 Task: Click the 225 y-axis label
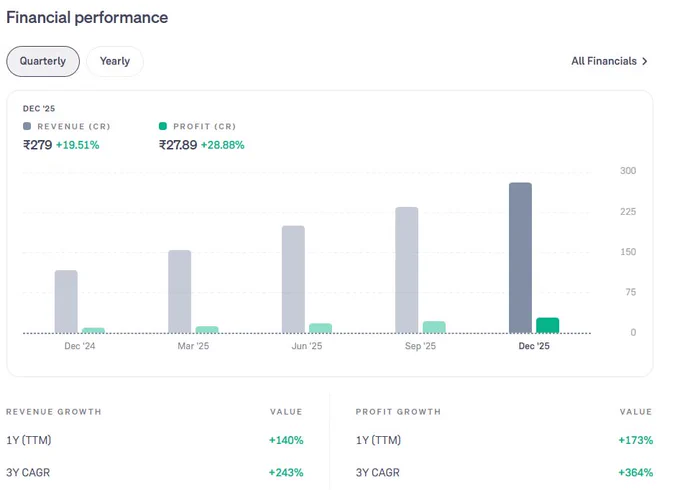click(x=628, y=212)
